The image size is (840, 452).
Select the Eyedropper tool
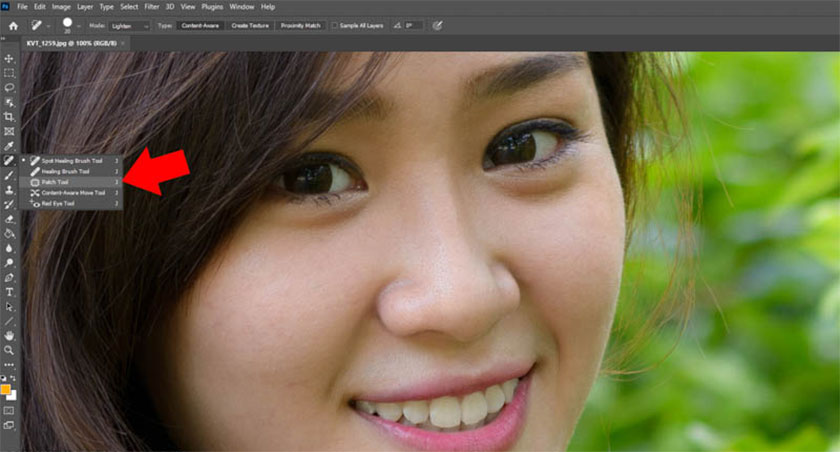click(x=9, y=146)
